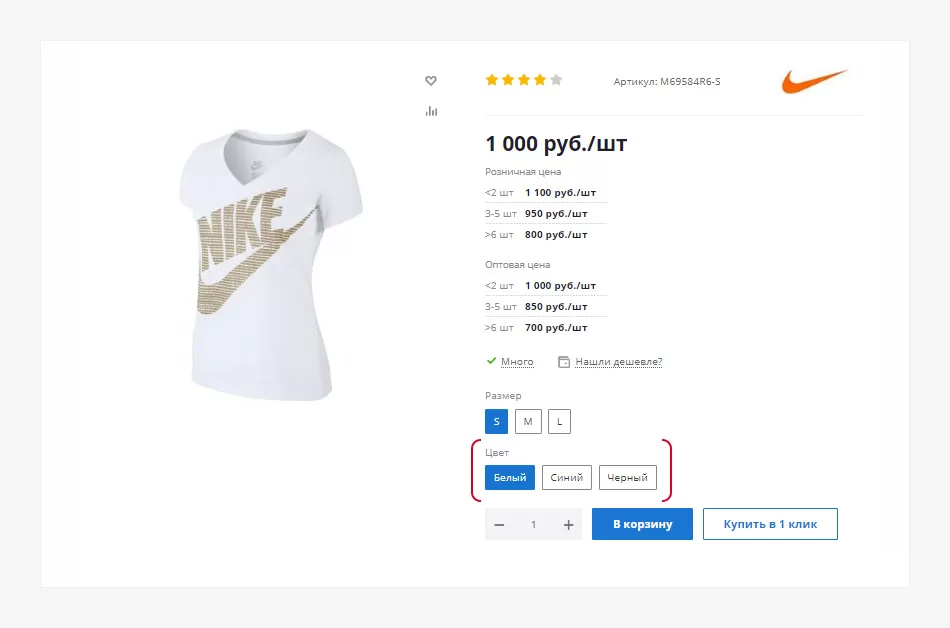Rate product with the fifth gray star
Image resolution: width=950 pixels, height=628 pixels.
pos(556,80)
